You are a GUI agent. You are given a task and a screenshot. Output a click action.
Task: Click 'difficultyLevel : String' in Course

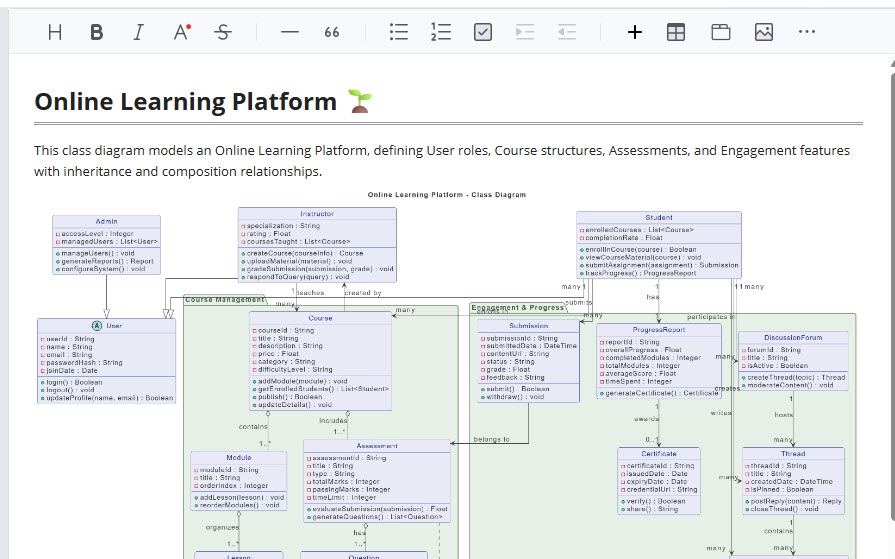[295, 369]
